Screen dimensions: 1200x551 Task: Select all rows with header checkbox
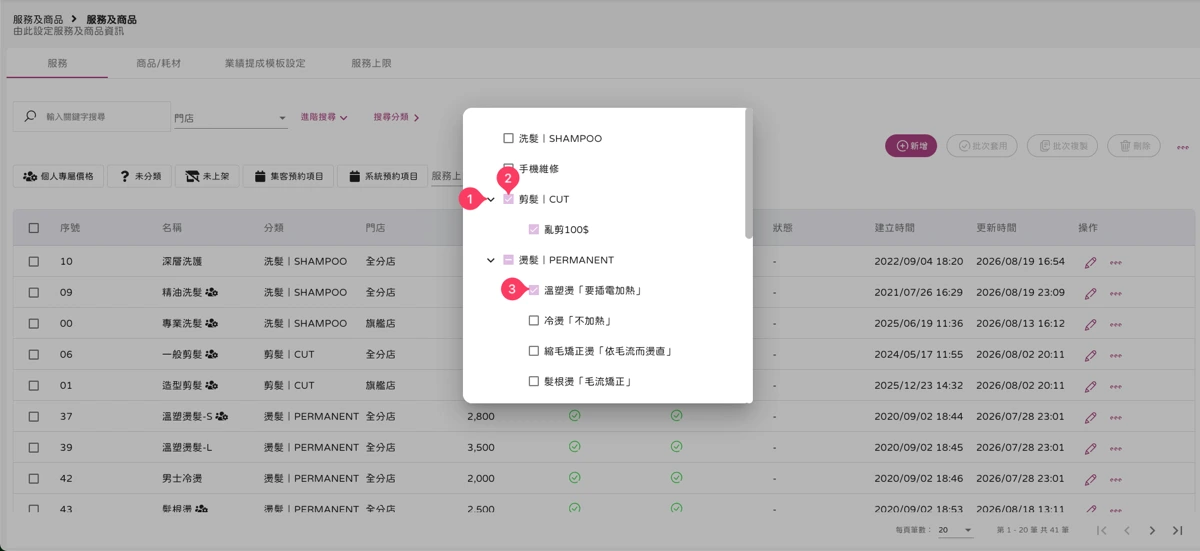click(34, 228)
